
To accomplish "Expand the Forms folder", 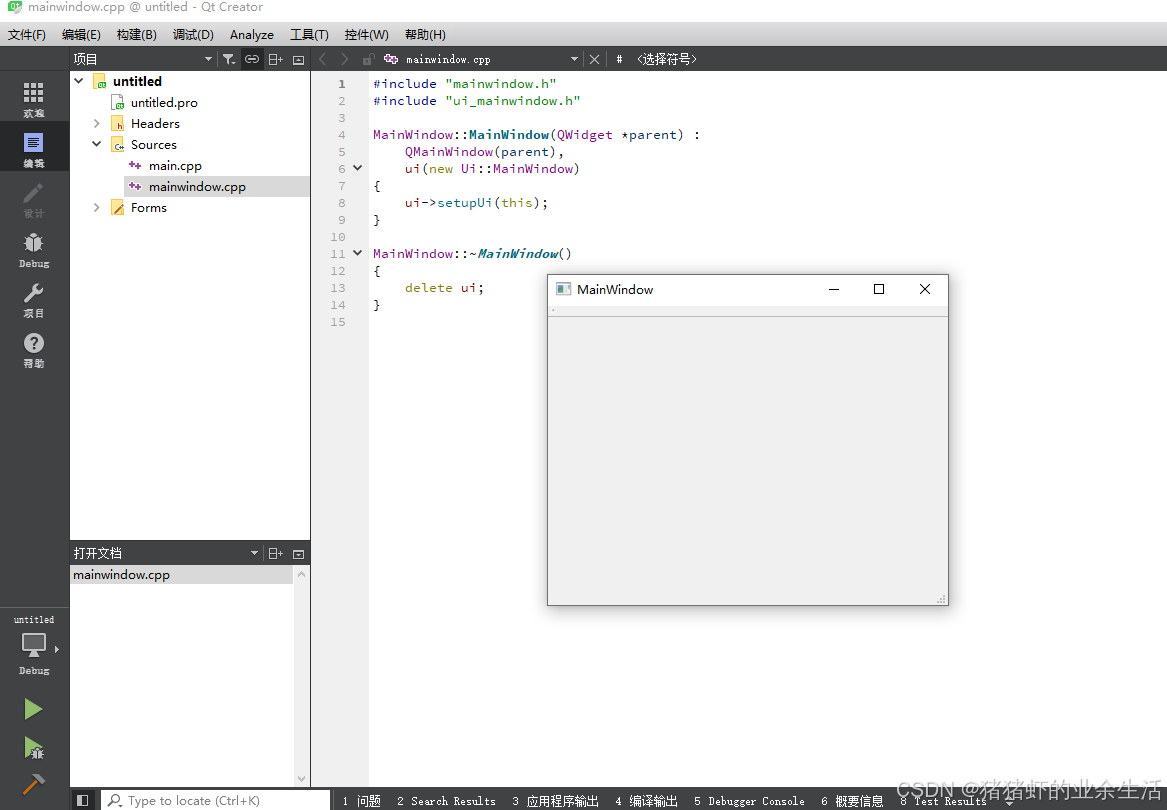I will click(x=97, y=207).
